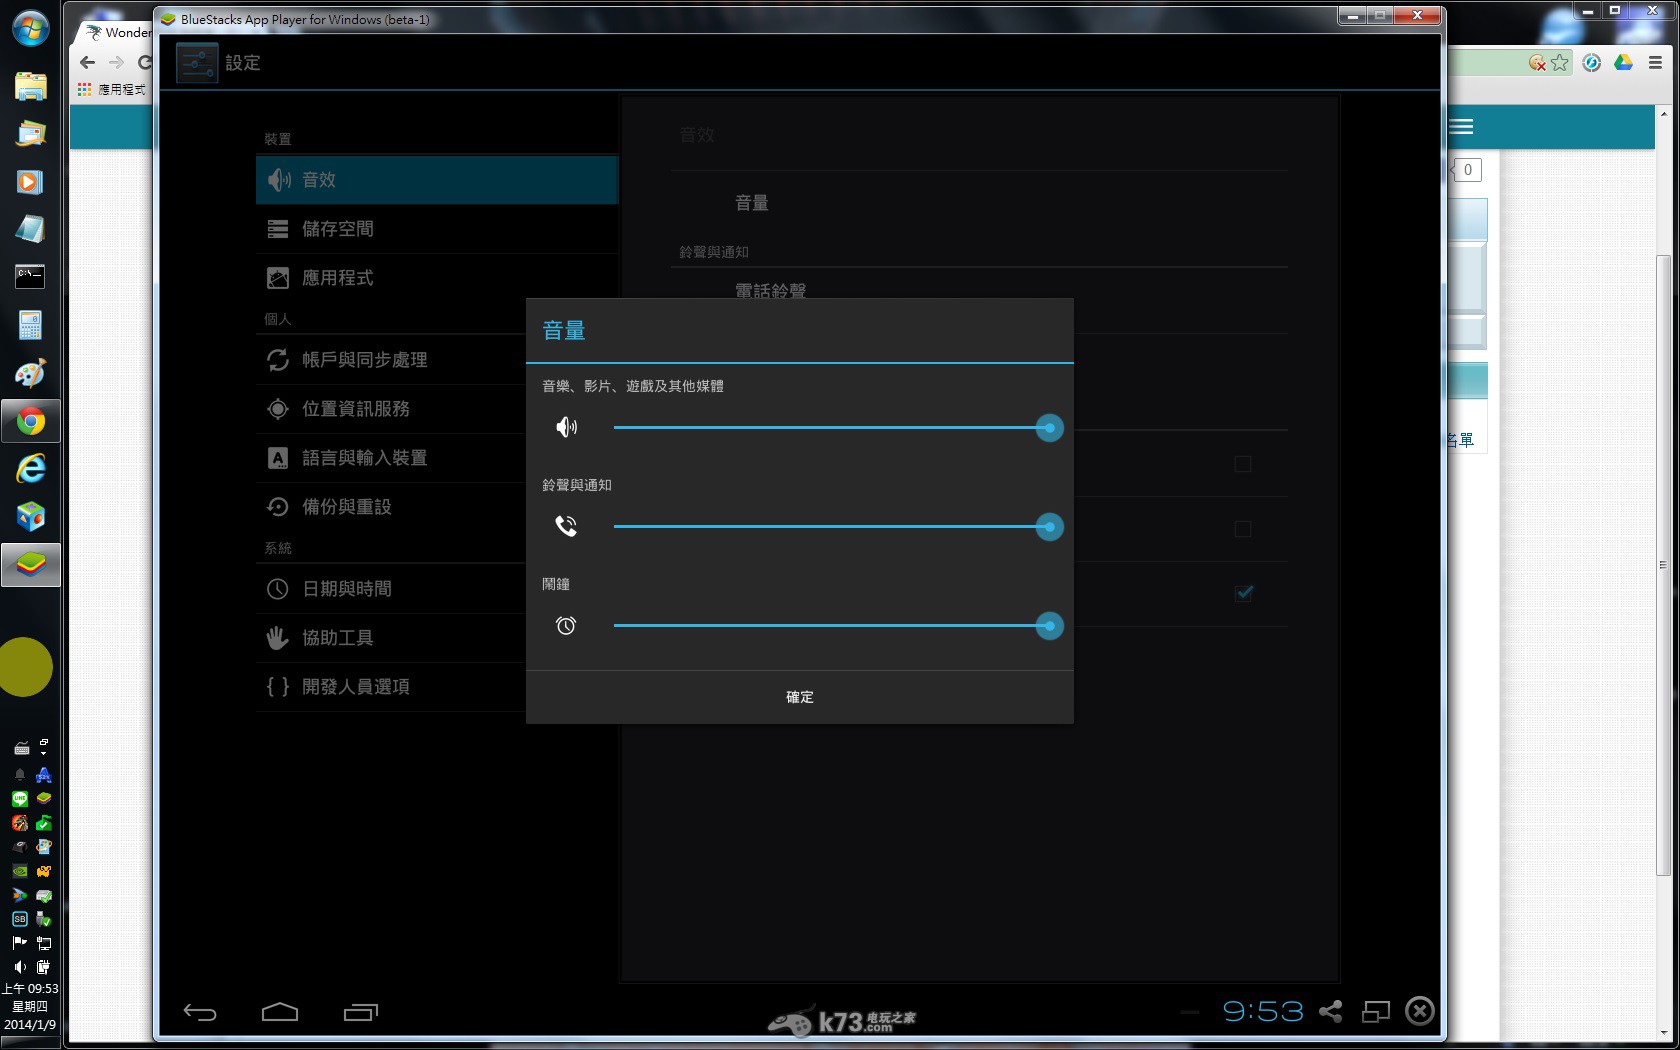The height and width of the screenshot is (1050, 1680).
Task: Click the BlueStacks share icon
Action: pos(1331,1011)
